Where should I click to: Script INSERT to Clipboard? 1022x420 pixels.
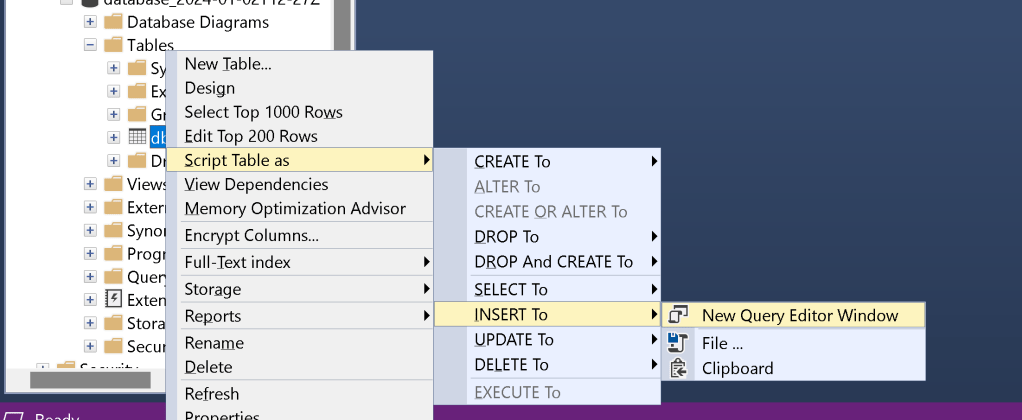tap(793, 368)
